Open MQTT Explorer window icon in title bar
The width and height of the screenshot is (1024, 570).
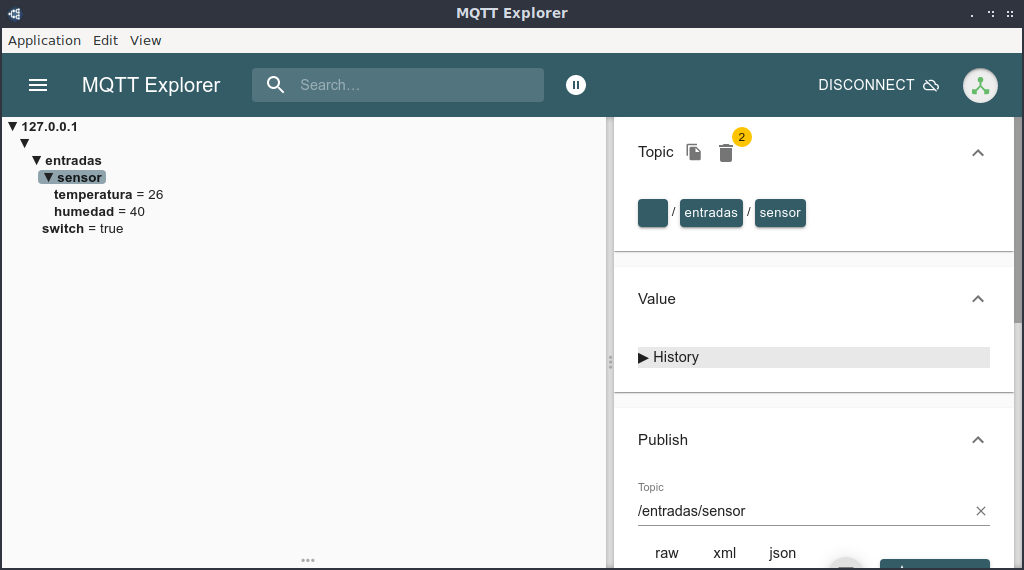14,13
